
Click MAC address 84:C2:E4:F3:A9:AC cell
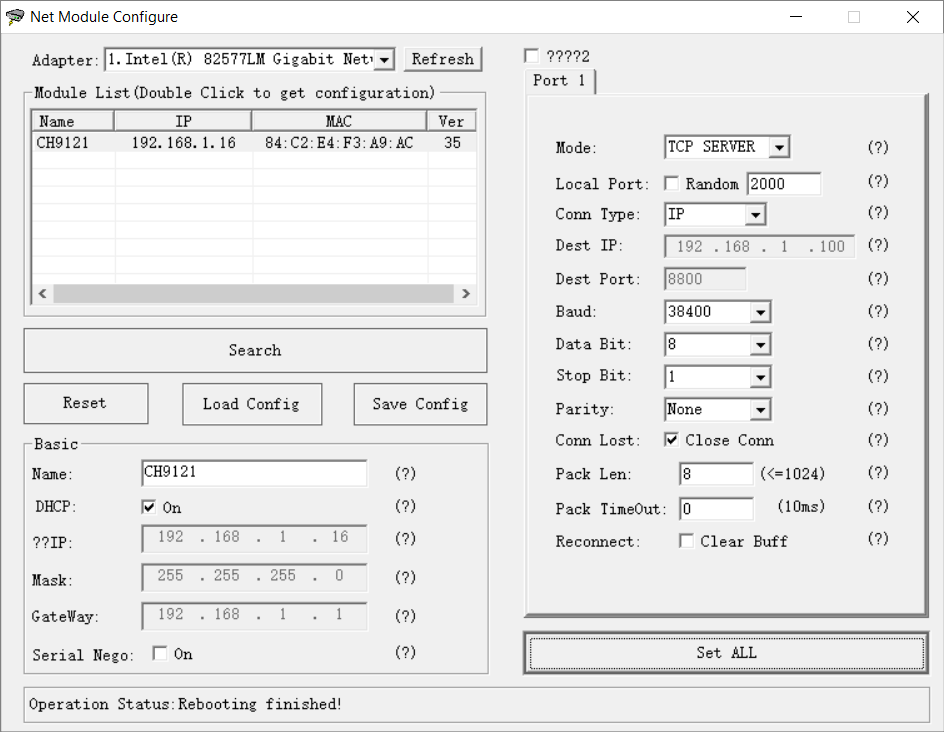[339, 143]
